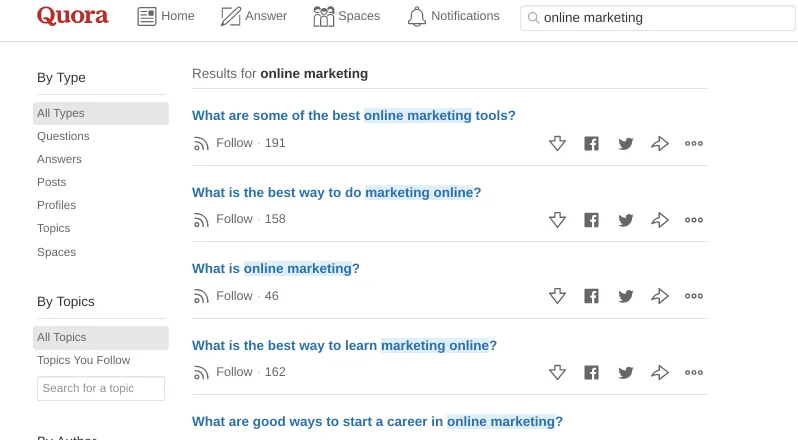Click the Quora logo
The height and width of the screenshot is (440, 798).
pos(72,17)
